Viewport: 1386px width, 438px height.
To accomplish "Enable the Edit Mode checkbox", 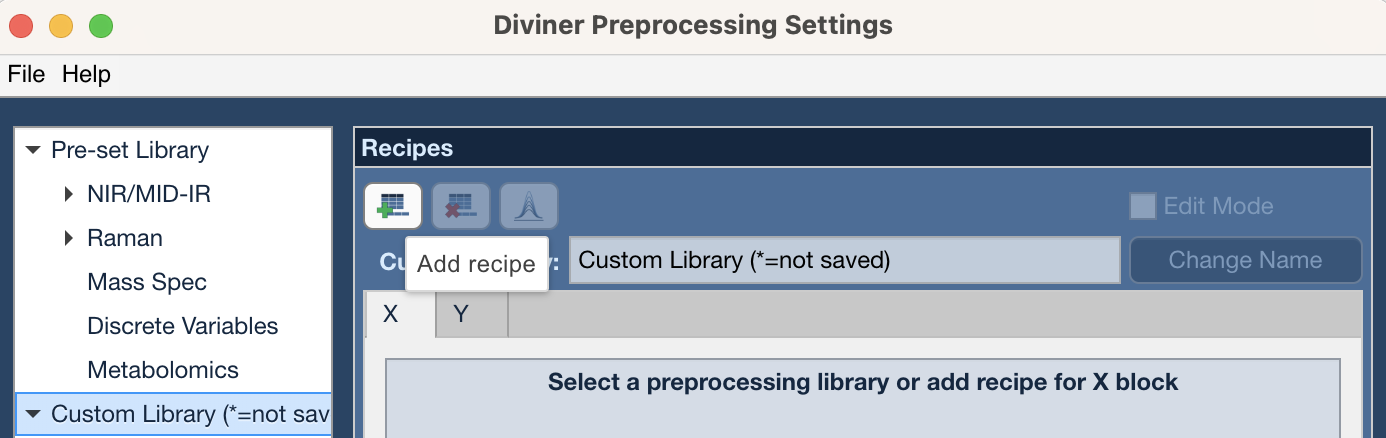I will [1142, 206].
